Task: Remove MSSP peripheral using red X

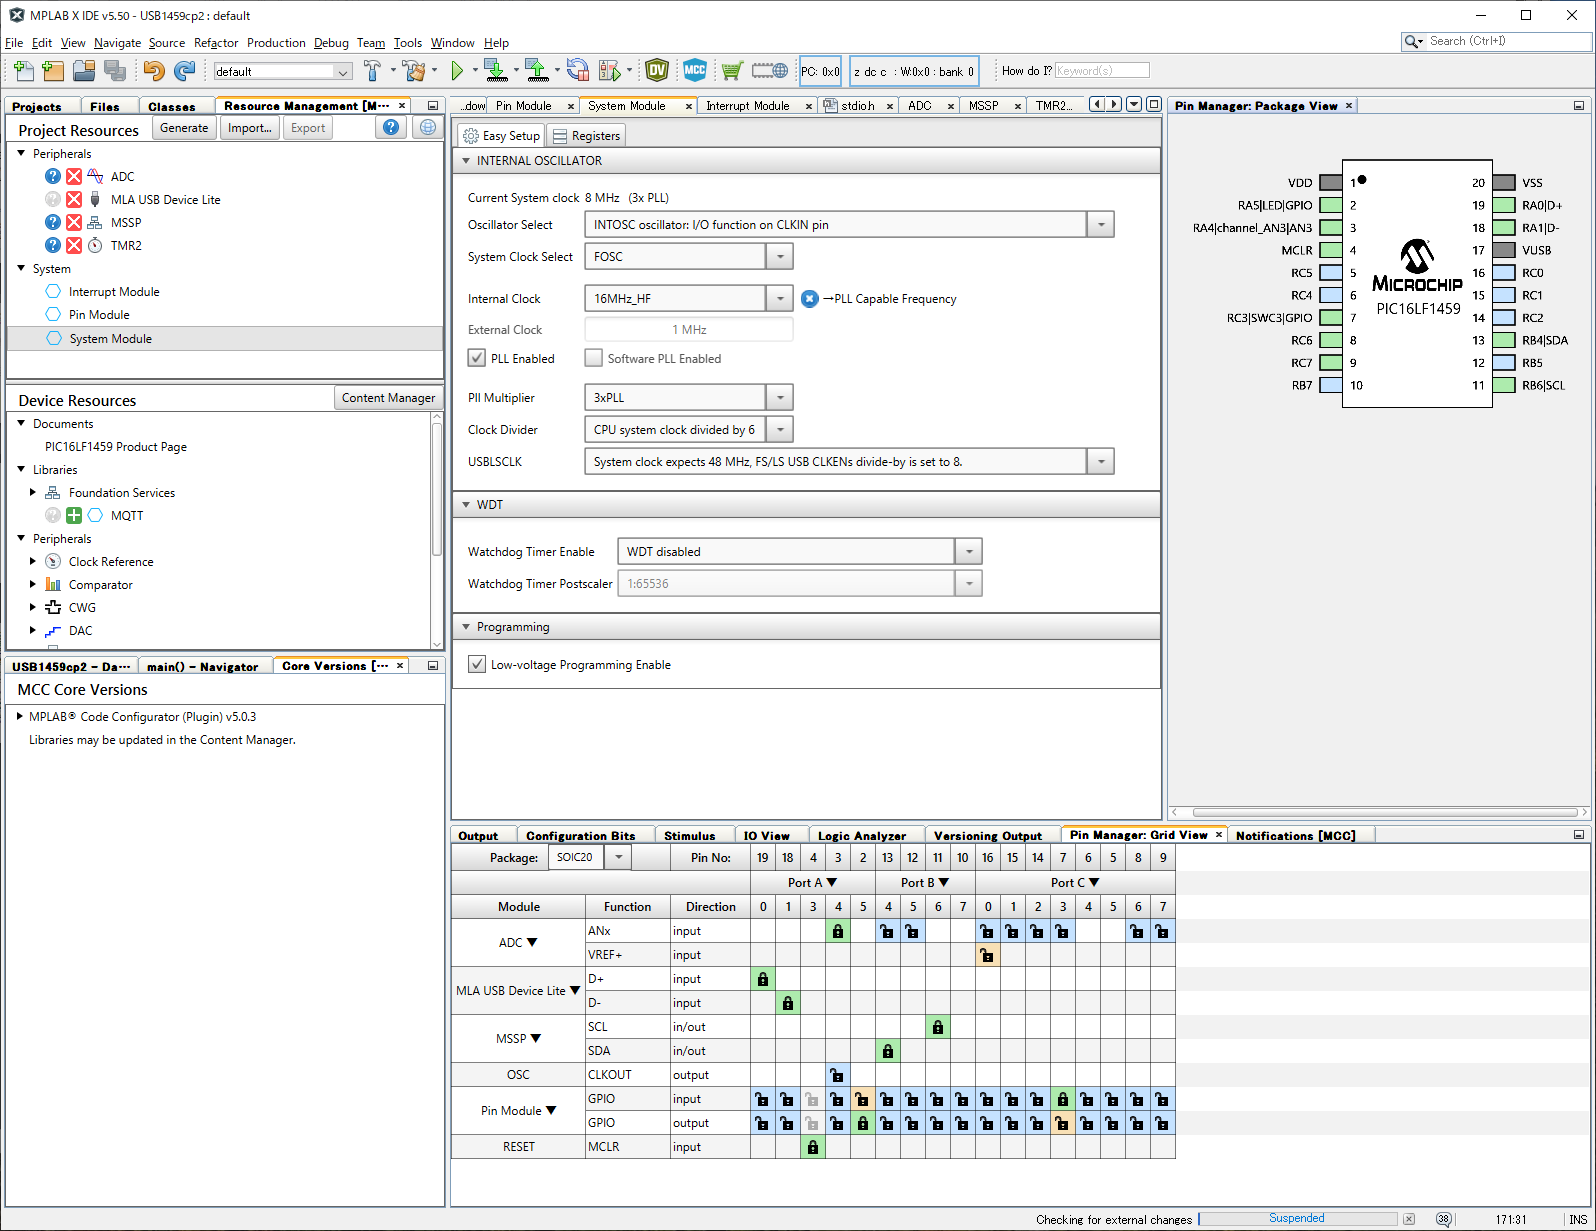Action: (x=74, y=222)
